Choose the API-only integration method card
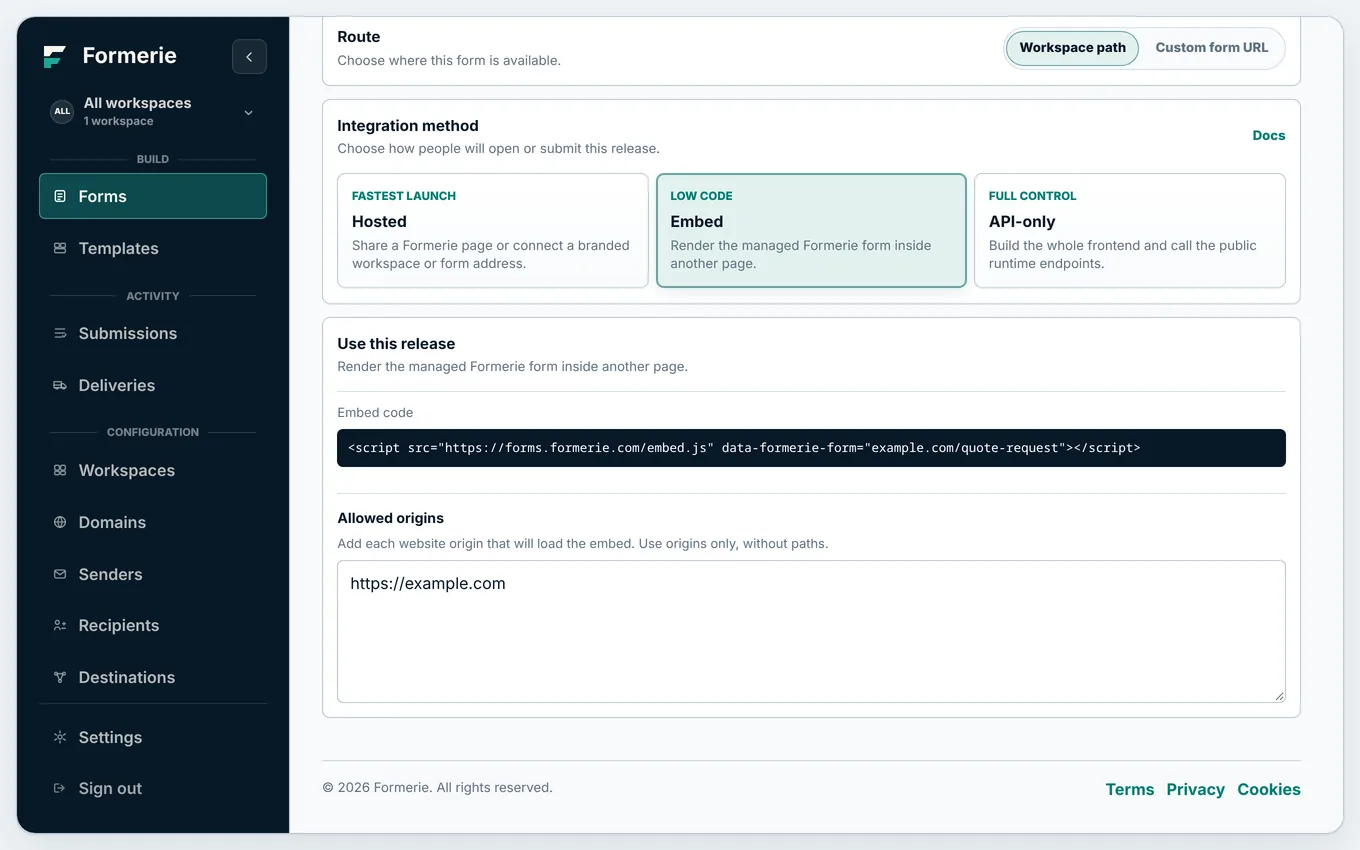Viewport: 1360px width, 850px height. coord(1130,230)
